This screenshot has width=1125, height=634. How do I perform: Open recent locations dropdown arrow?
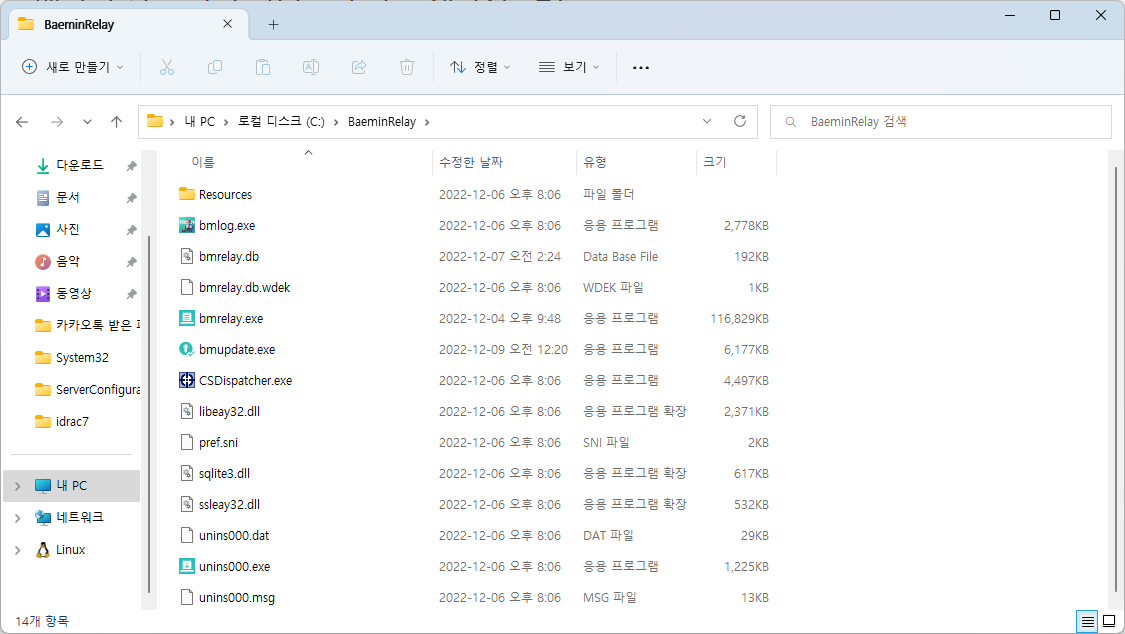coord(87,122)
